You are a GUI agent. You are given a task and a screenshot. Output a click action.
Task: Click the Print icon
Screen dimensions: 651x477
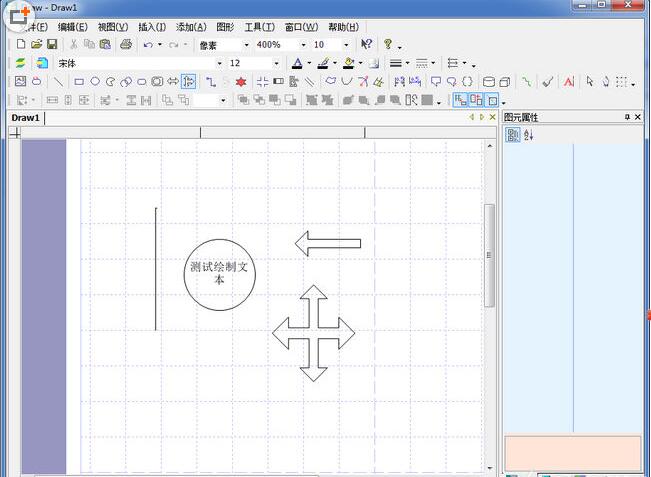click(x=126, y=45)
